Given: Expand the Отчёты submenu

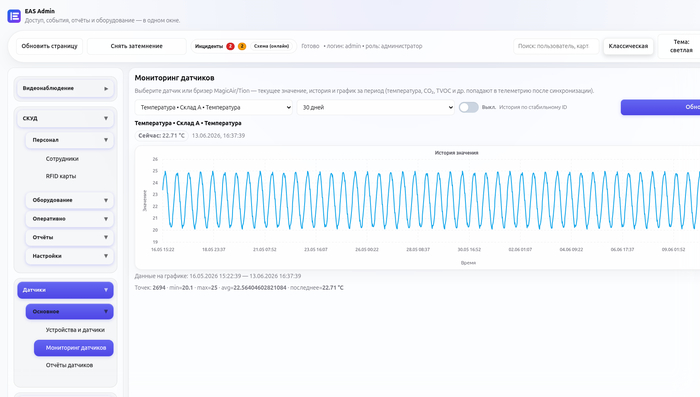Looking at the screenshot, I should click(x=69, y=237).
